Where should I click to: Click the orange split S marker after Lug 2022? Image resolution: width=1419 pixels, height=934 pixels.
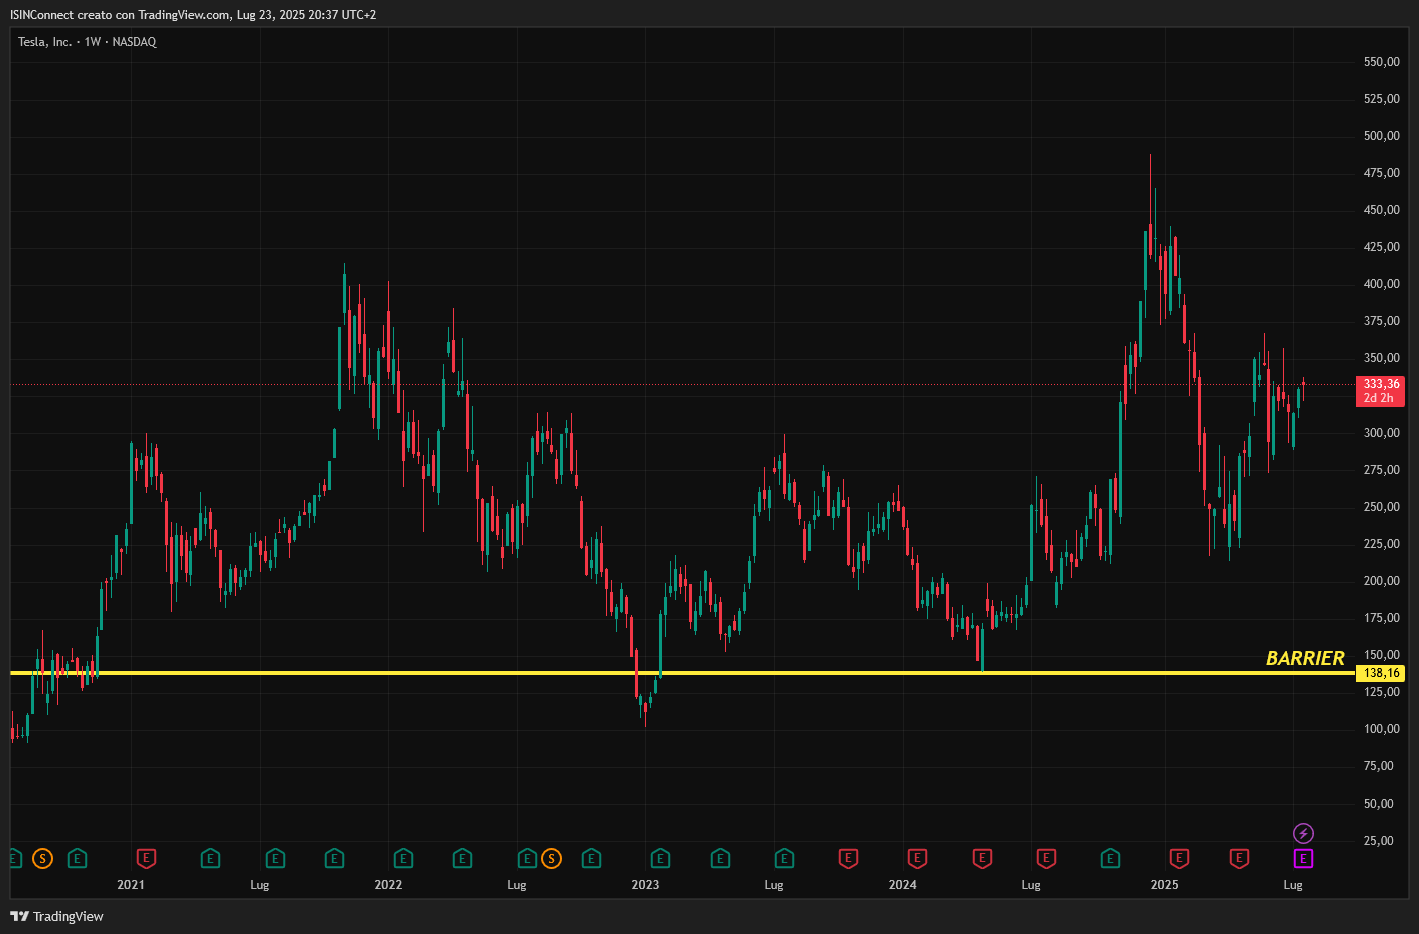[551, 858]
